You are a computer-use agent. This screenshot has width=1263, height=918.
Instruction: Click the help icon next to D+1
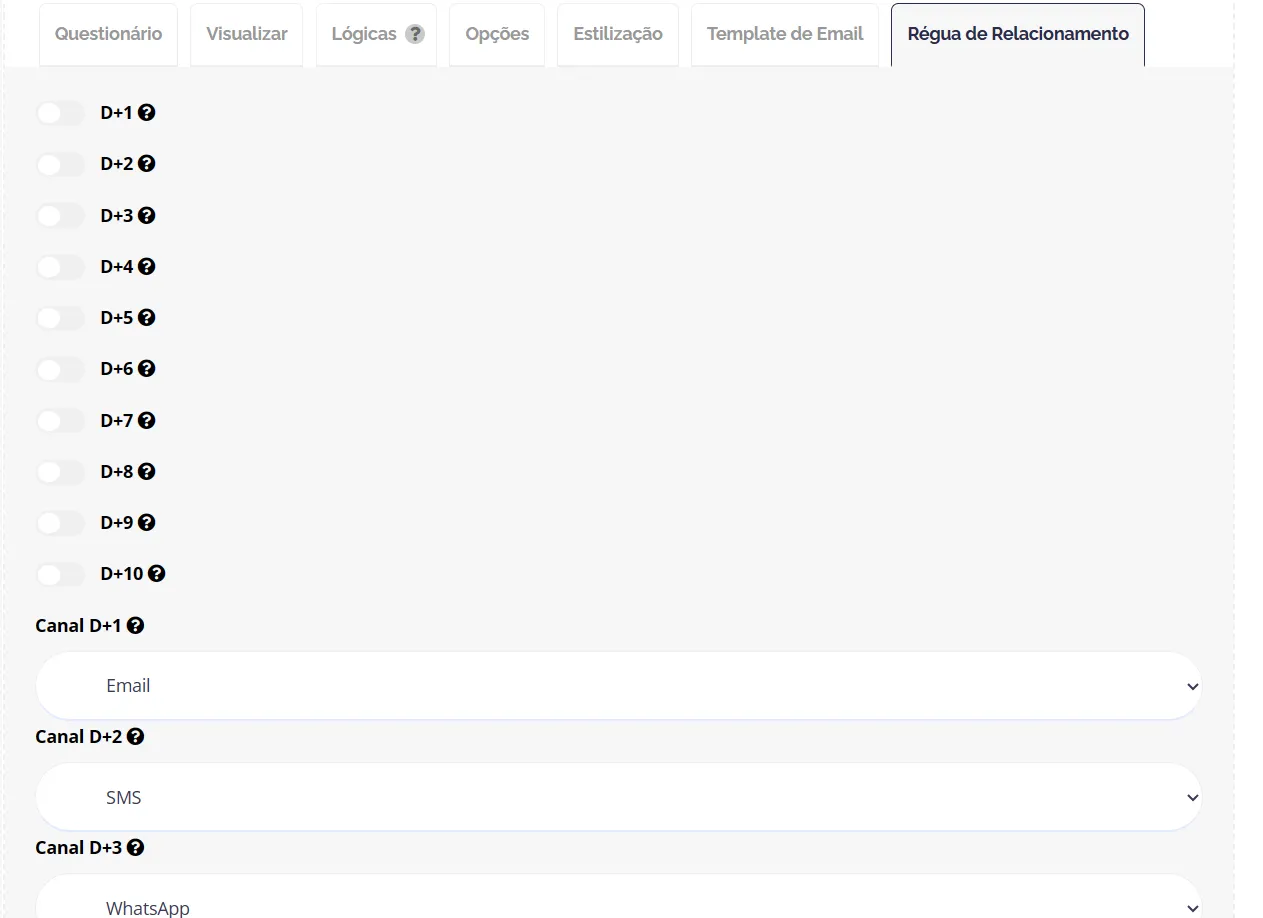[x=146, y=113]
